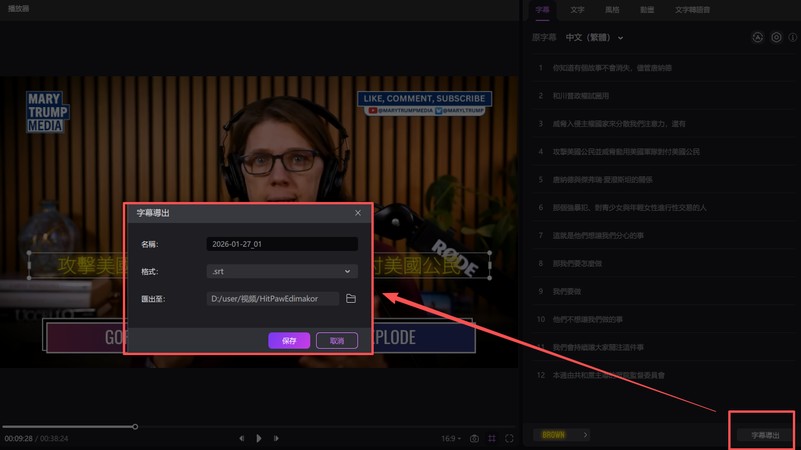Toggle the crop grid icon in the player
Viewport: 801px width, 450px height.
click(x=492, y=438)
